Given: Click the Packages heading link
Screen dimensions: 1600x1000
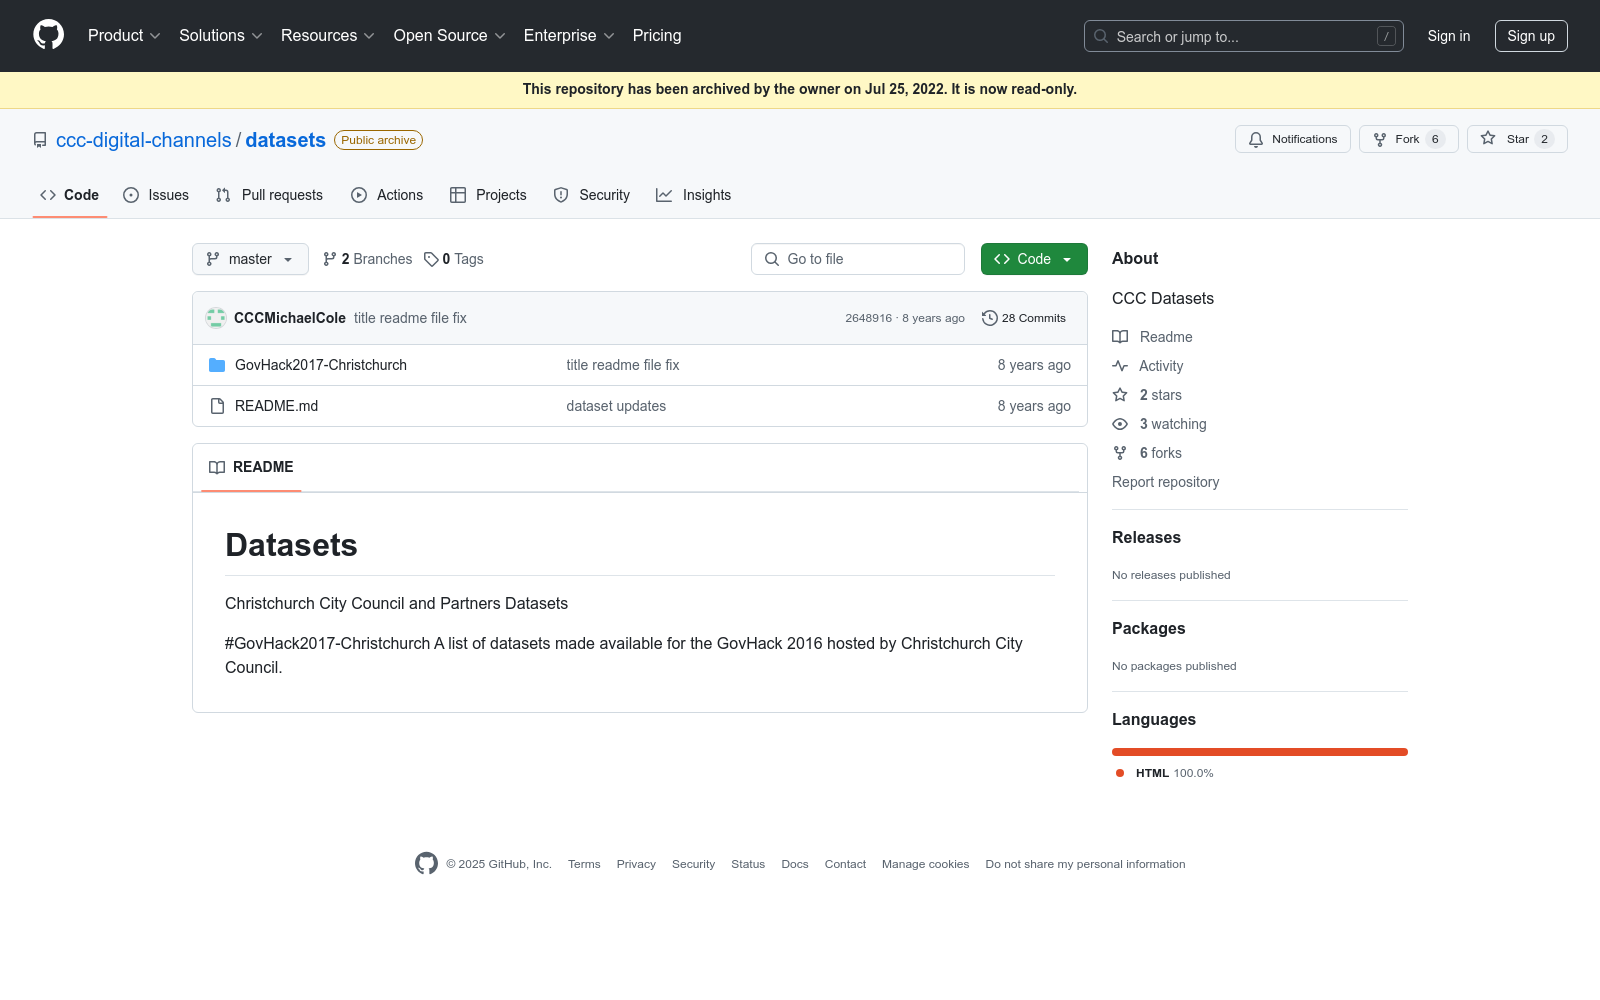Looking at the screenshot, I should coord(1148,628).
